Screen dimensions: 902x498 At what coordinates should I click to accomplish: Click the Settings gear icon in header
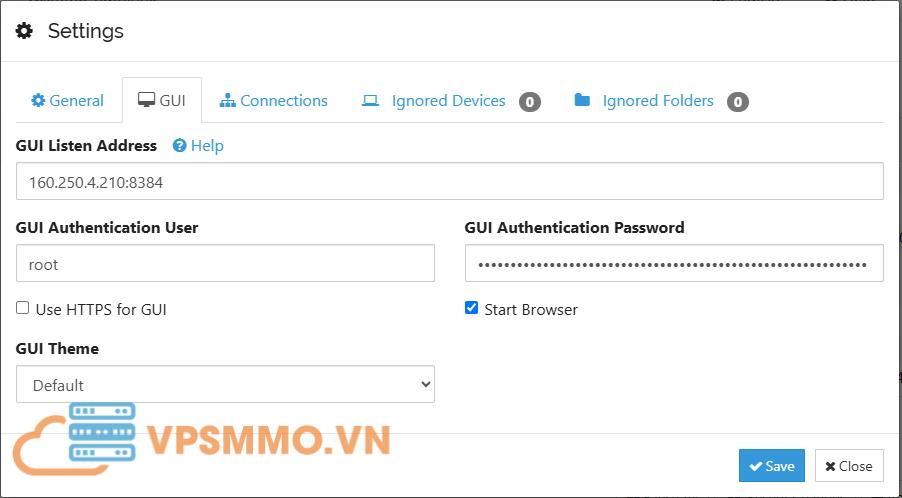coord(25,31)
